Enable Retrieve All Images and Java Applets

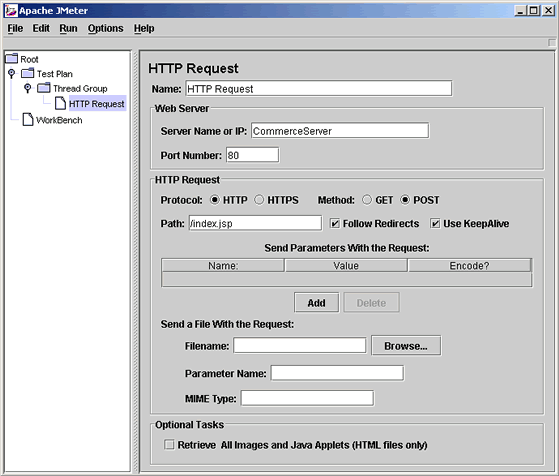point(169,445)
